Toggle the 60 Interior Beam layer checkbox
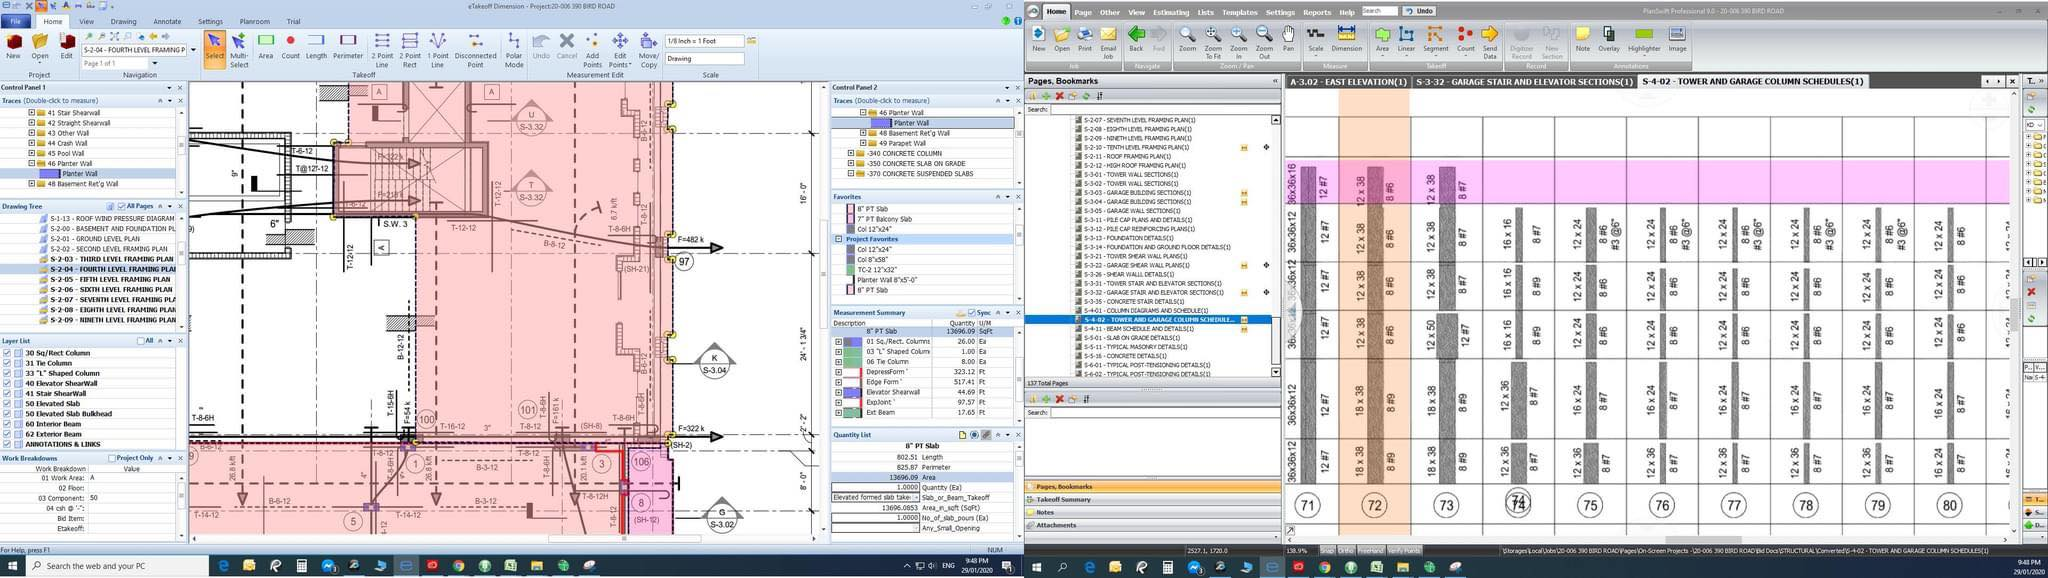Screen dimensions: 2048x578 7,424
